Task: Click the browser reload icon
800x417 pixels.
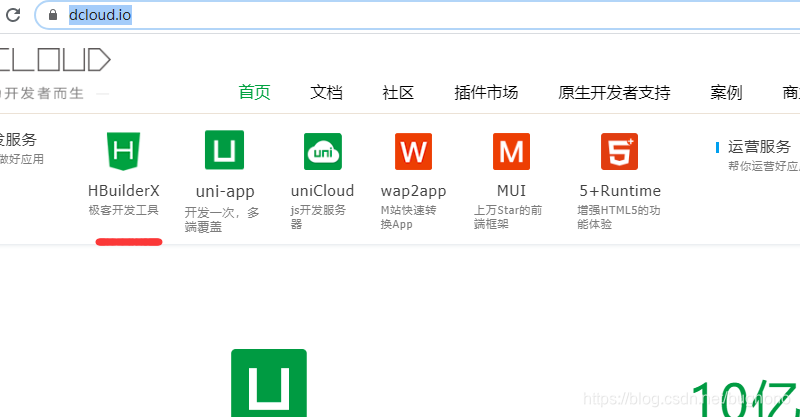Action: pos(13,15)
